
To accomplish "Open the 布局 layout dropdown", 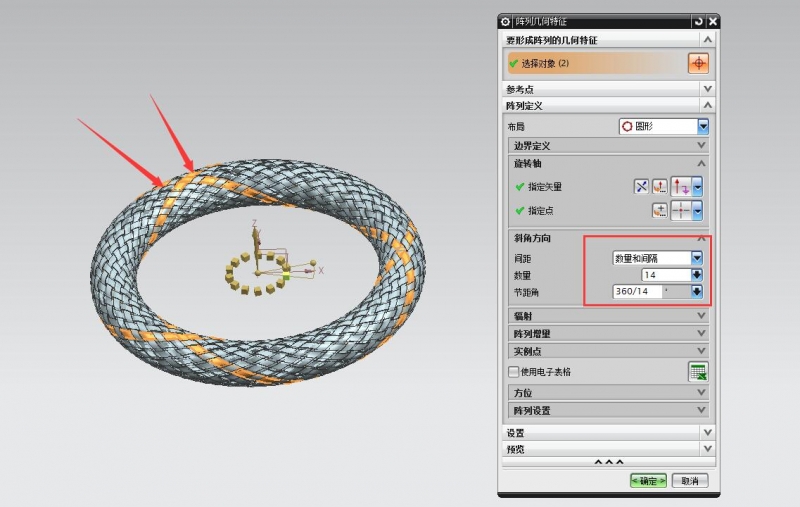I will [x=703, y=126].
